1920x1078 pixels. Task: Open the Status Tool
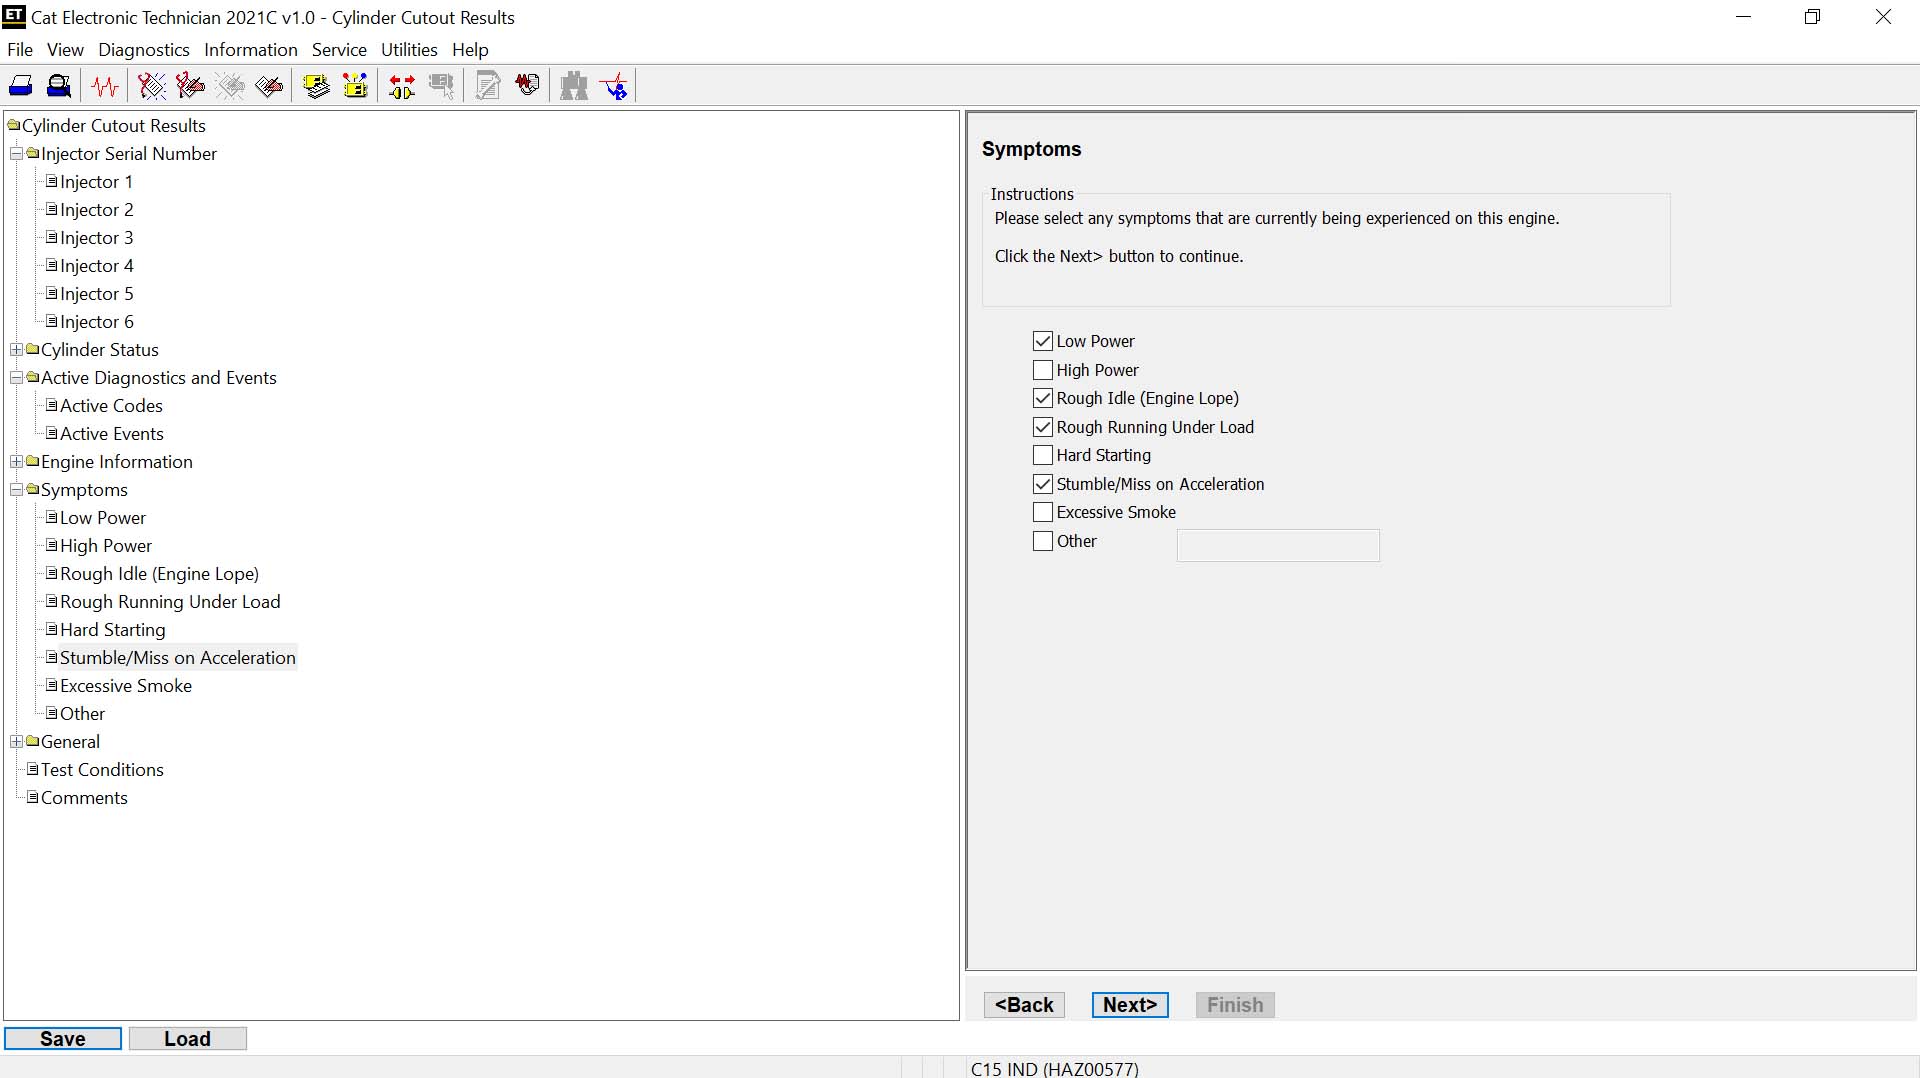click(105, 85)
